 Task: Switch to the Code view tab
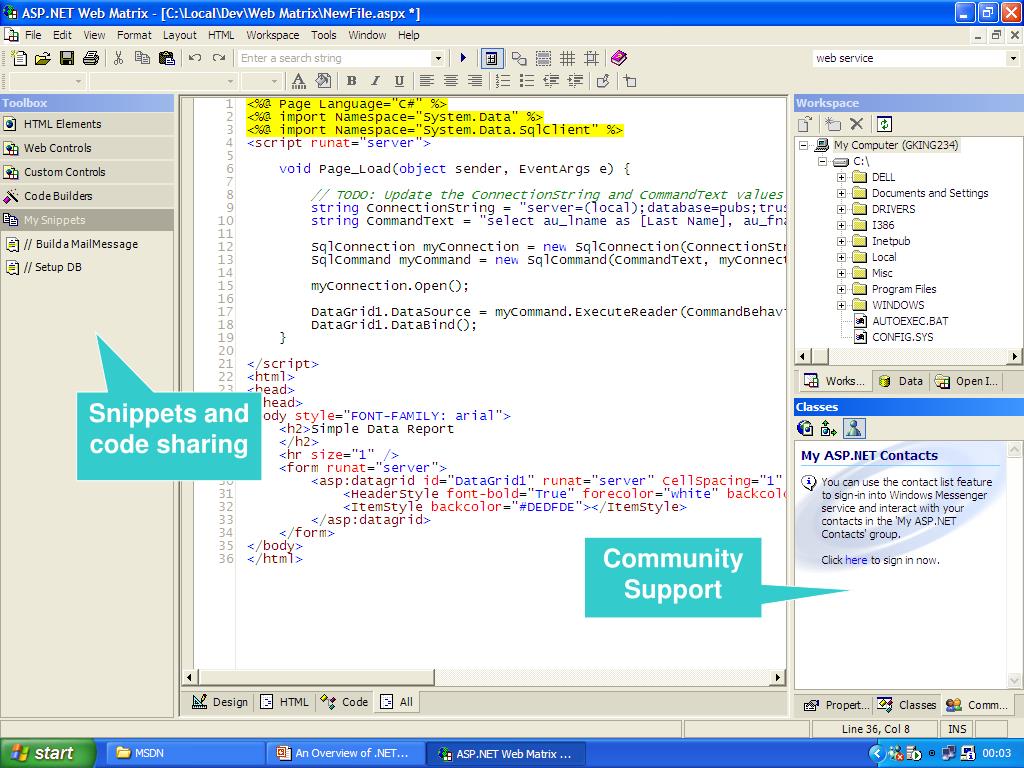(x=345, y=702)
